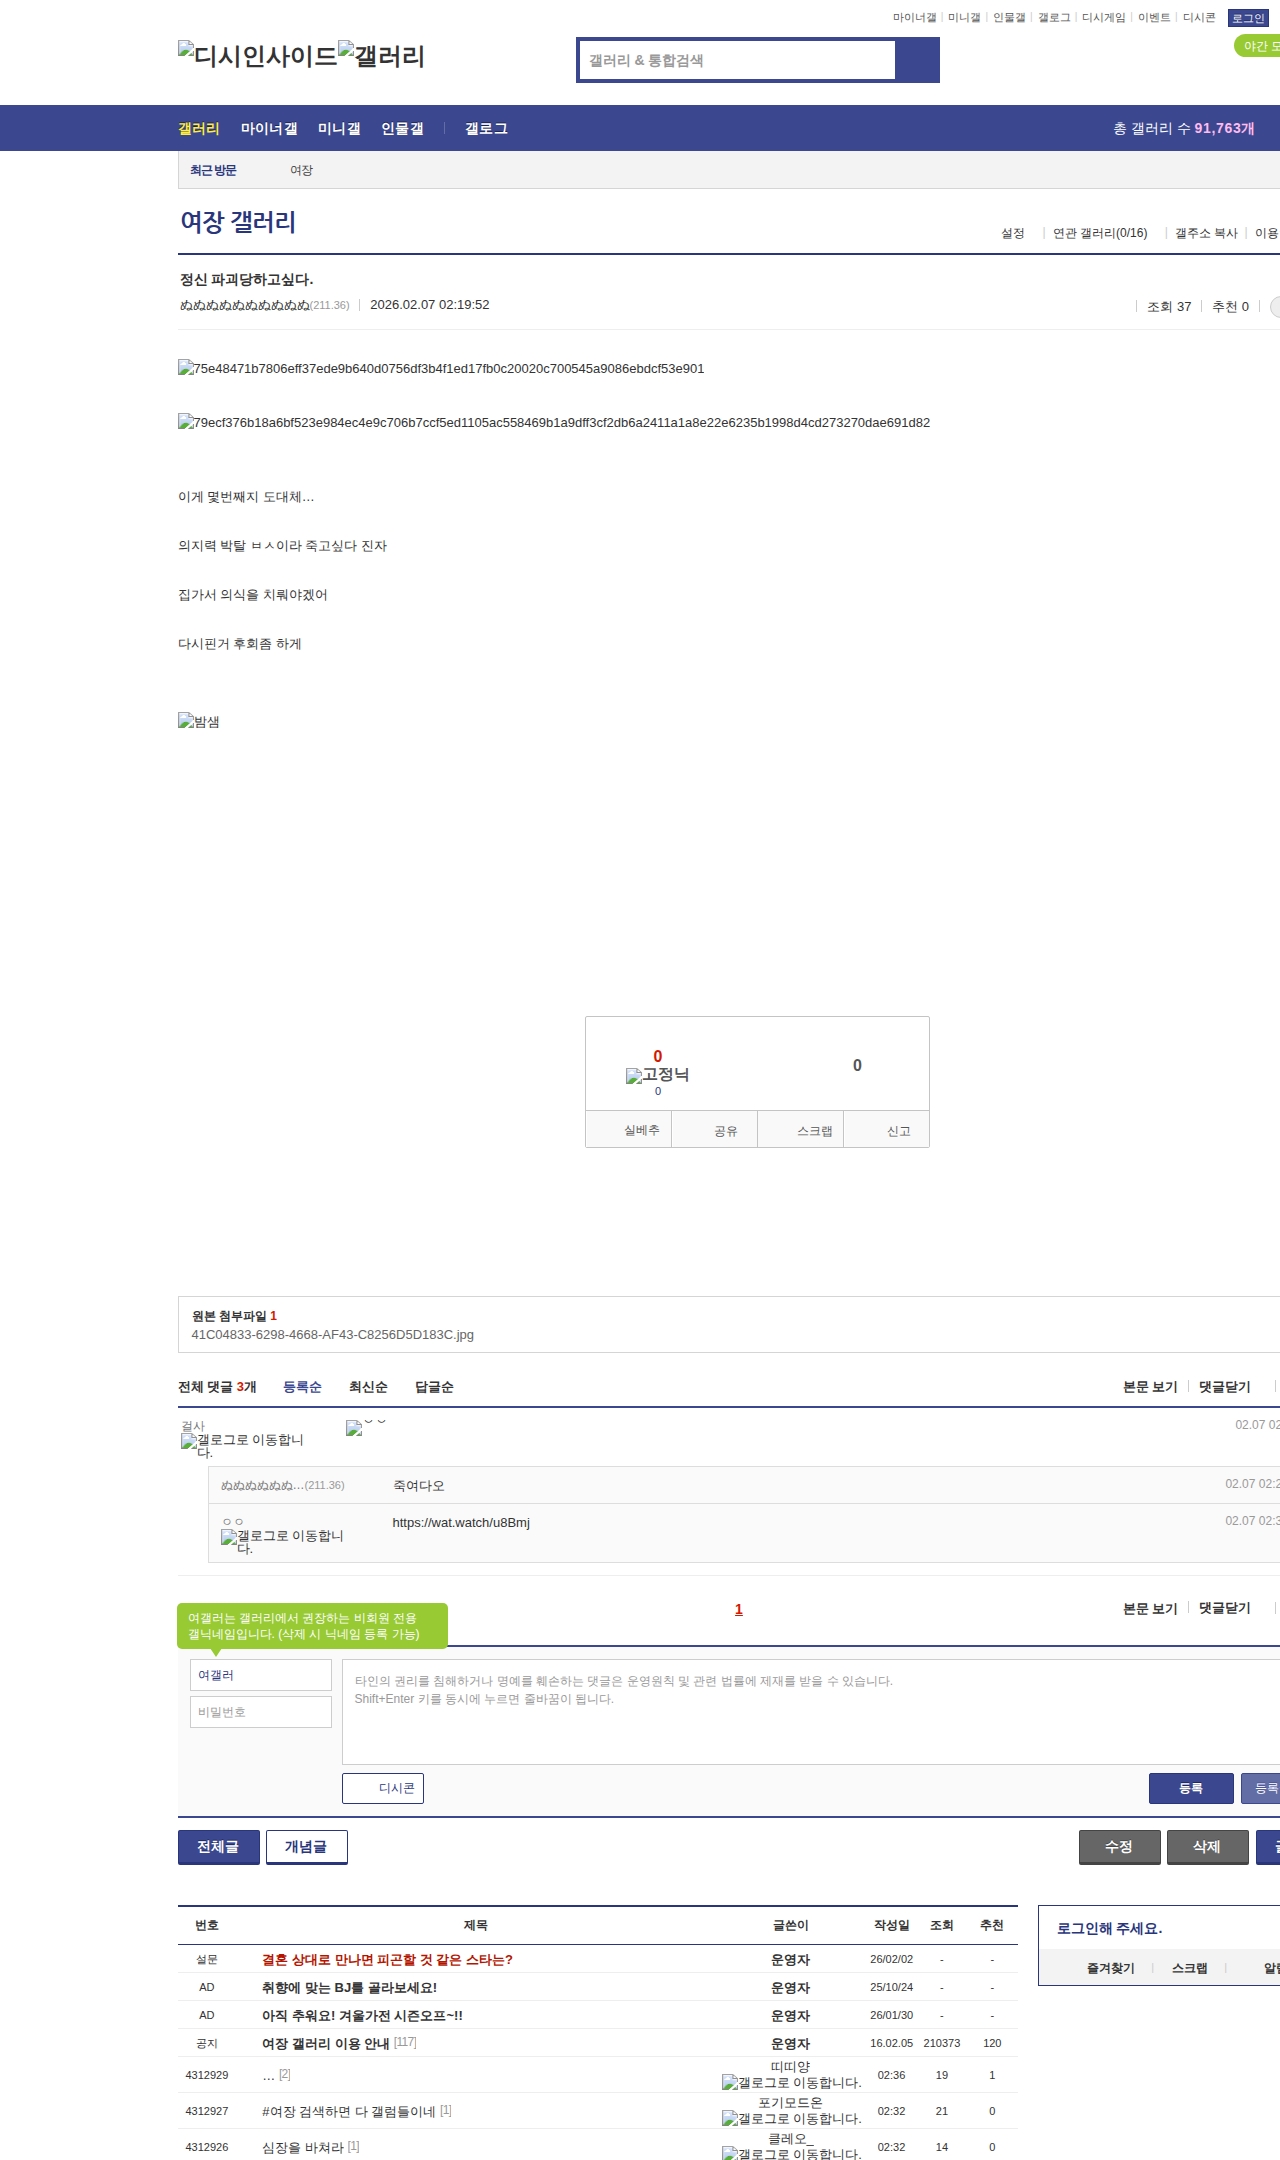Click the 여갤러 nickname input field
This screenshot has height=2160, width=1280.
click(261, 1675)
